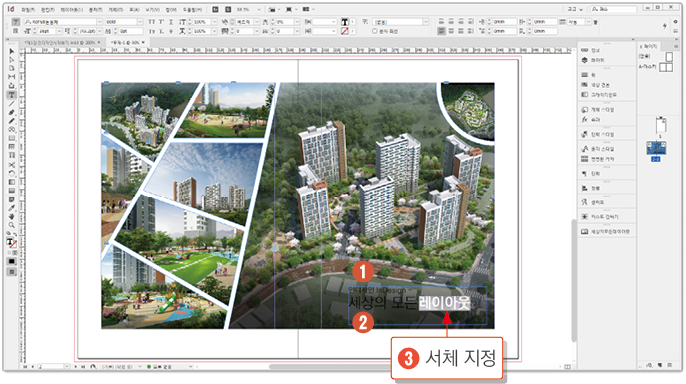Open the font family dropdown

coord(99,21)
